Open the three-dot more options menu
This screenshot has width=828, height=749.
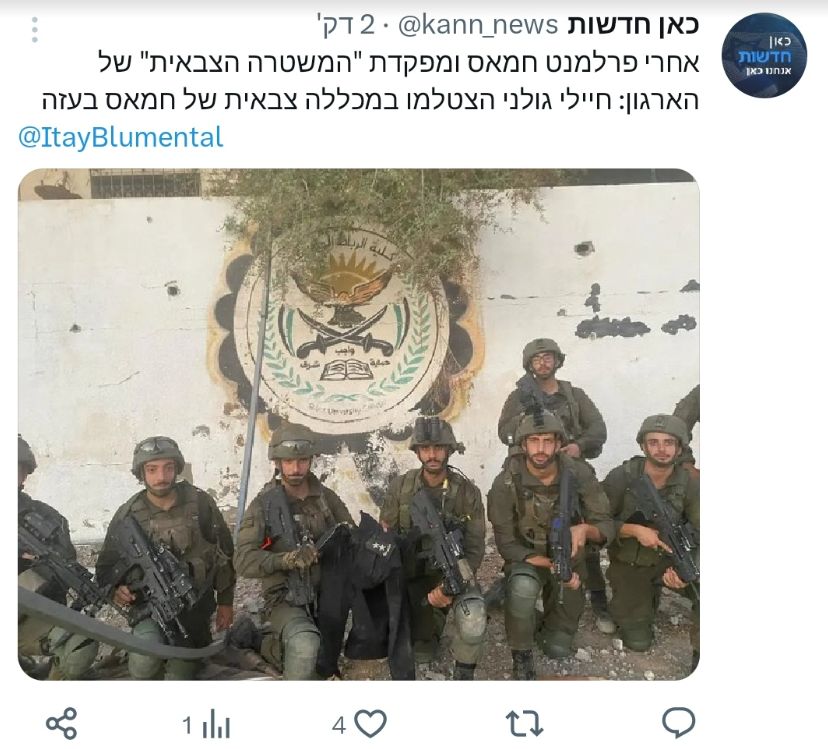[35, 30]
